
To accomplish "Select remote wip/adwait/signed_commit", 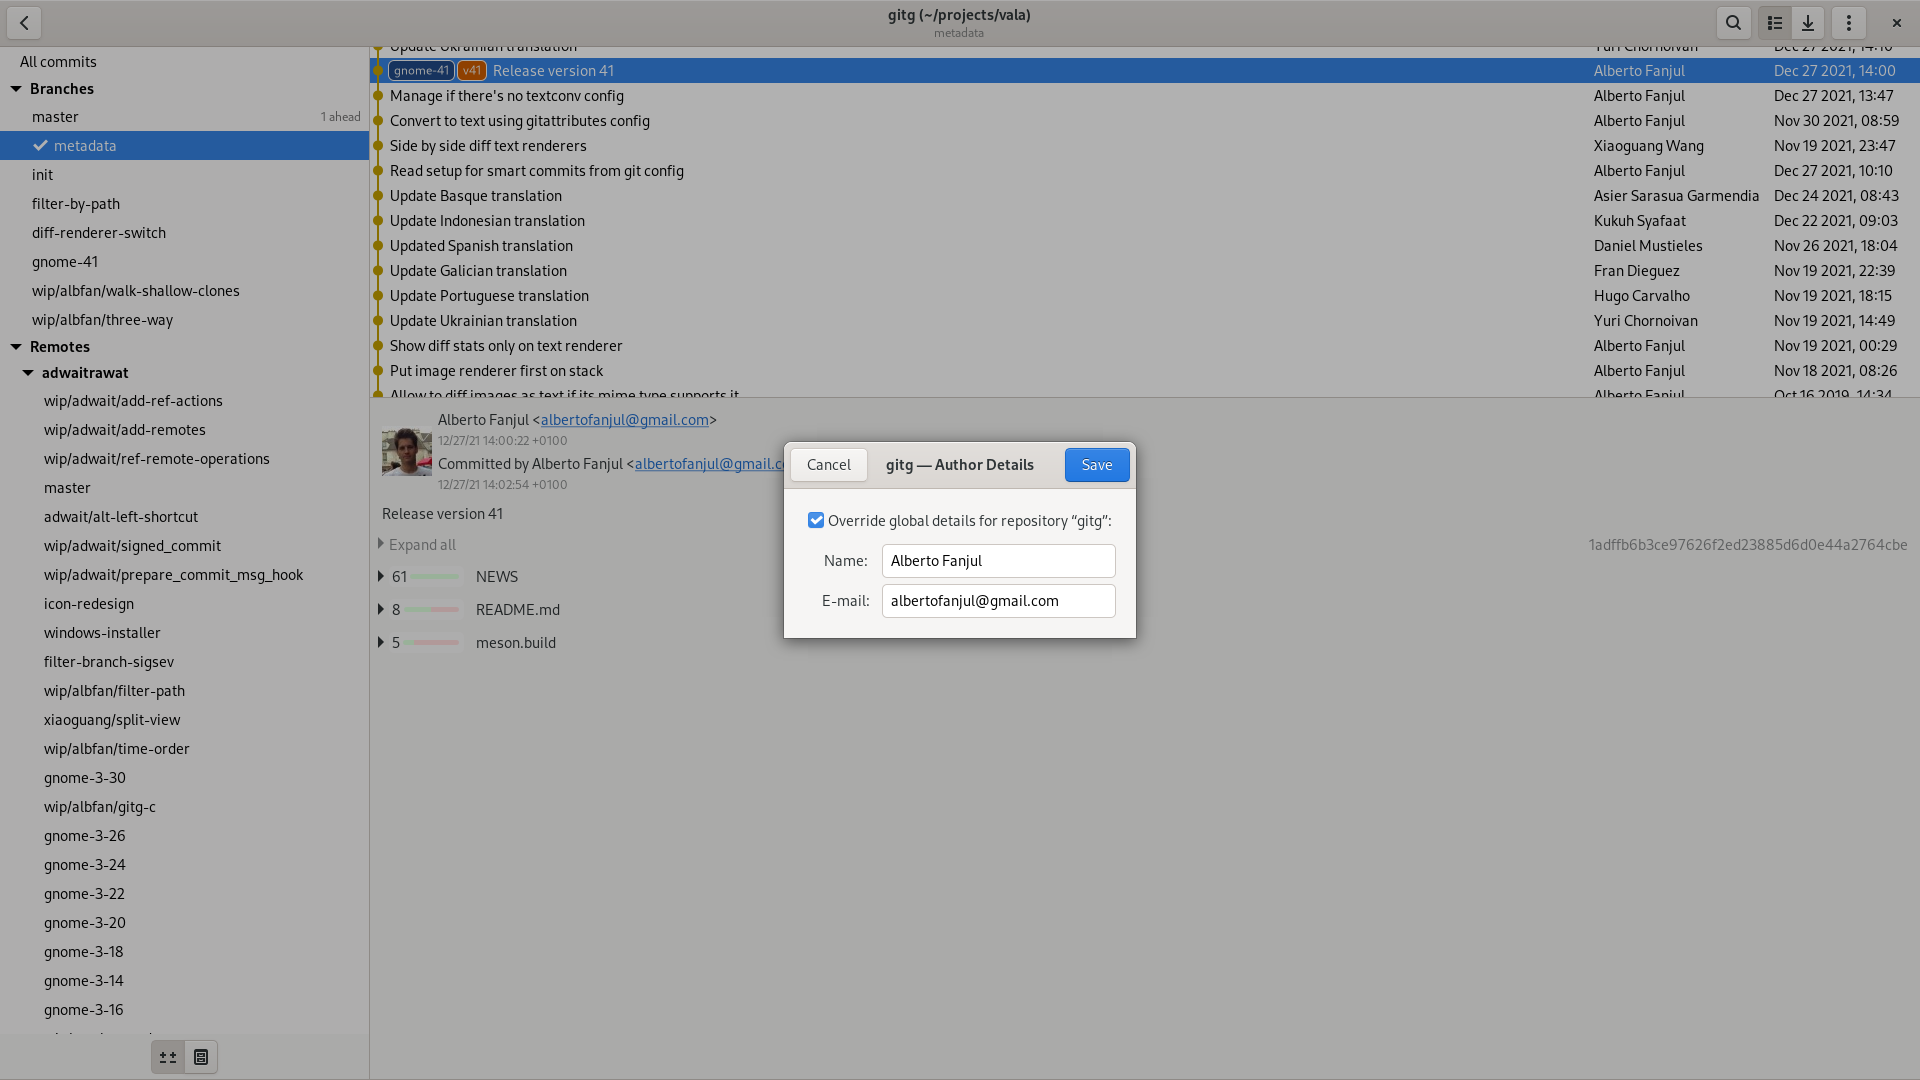I will coord(185,546).
